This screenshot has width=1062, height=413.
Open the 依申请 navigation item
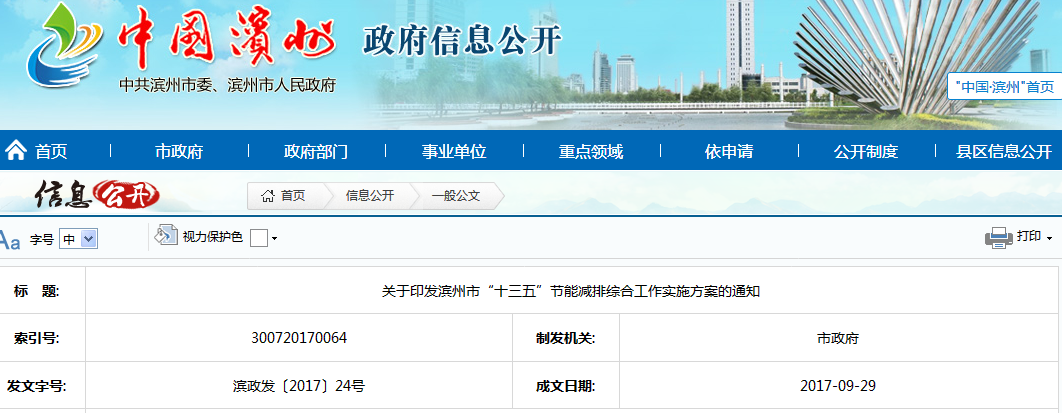(728, 152)
